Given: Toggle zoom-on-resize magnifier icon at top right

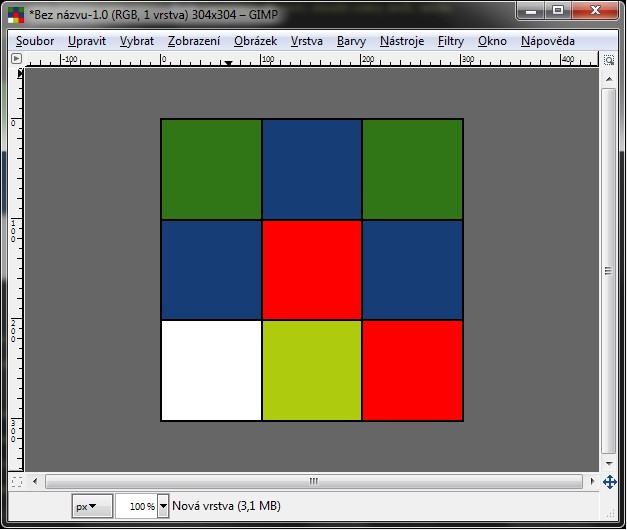Looking at the screenshot, I should click(609, 60).
